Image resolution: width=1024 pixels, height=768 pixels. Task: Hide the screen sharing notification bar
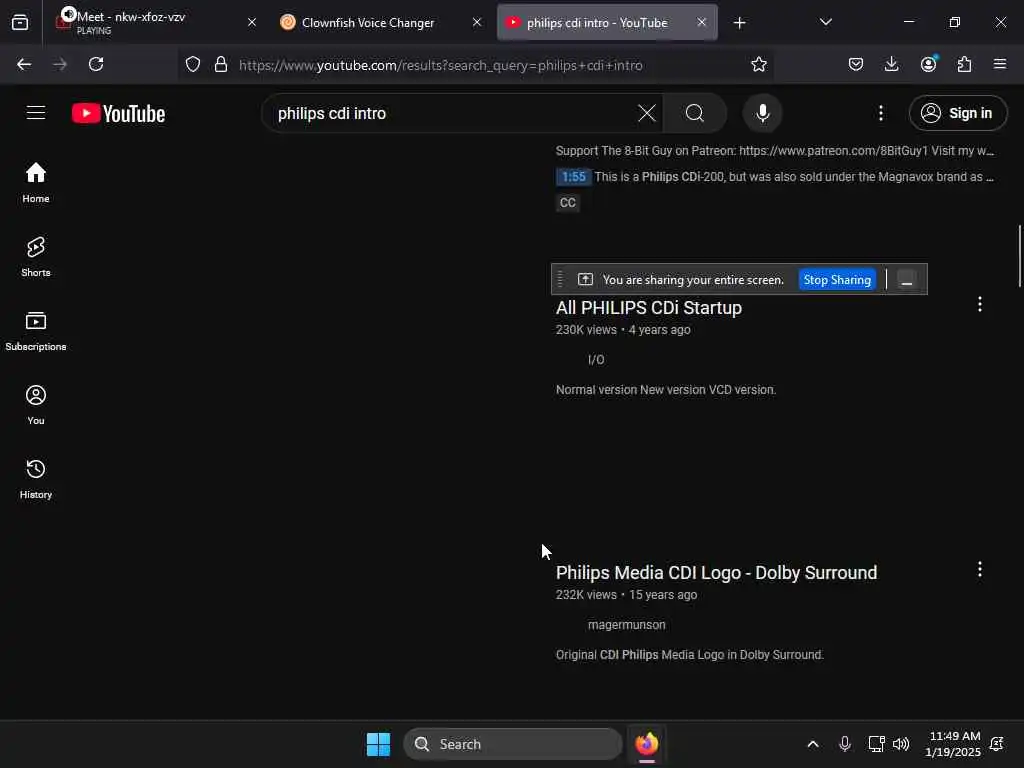click(906, 280)
